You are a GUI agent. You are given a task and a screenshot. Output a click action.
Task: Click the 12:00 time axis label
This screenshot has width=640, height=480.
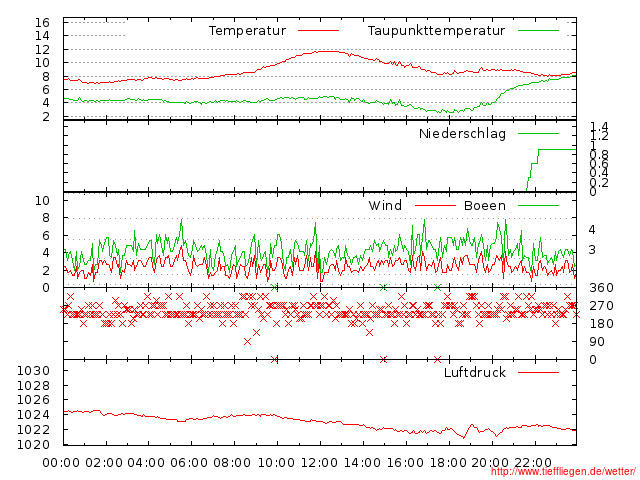(319, 463)
